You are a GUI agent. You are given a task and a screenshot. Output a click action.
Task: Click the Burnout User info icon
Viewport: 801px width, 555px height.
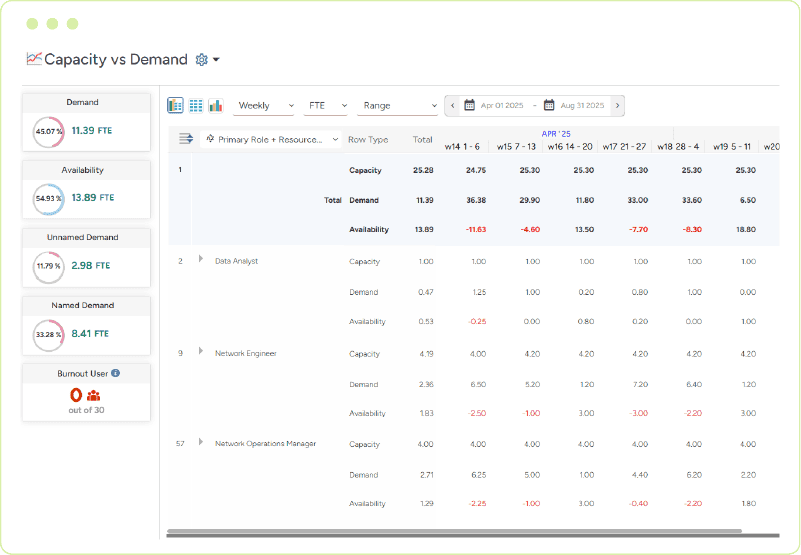click(115, 373)
